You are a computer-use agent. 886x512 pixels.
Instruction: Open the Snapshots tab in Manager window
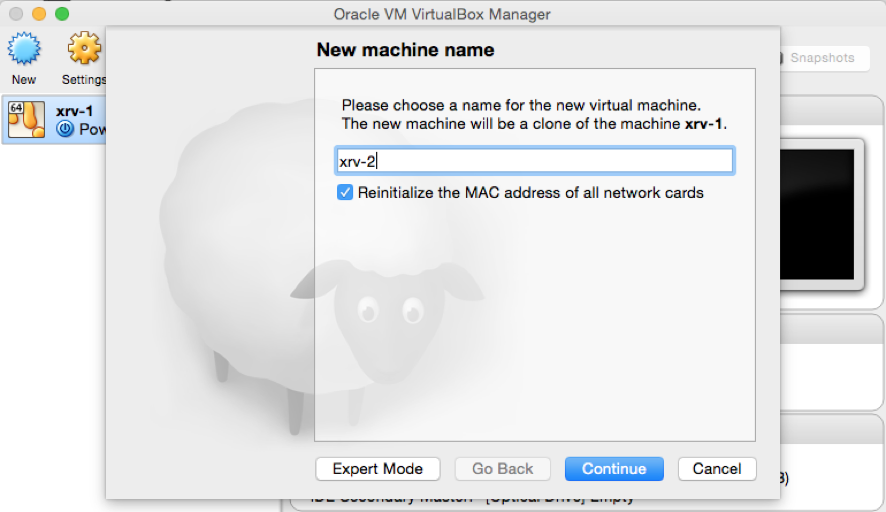(x=822, y=58)
